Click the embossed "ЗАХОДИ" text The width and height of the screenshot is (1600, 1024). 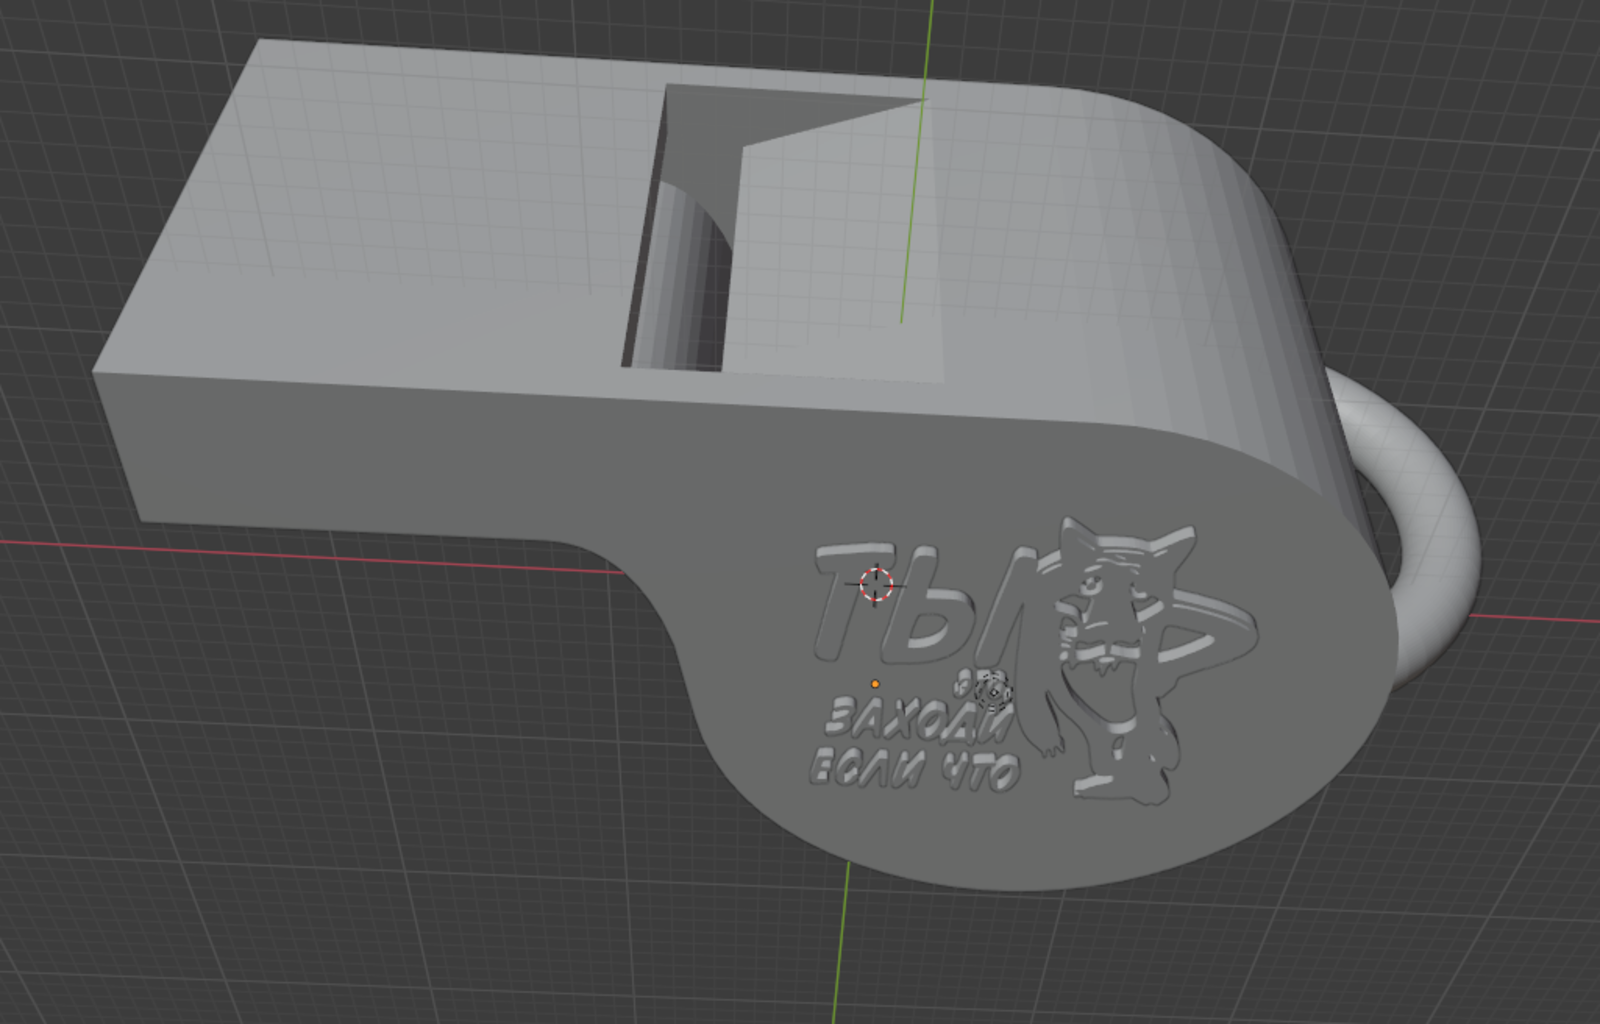pos(915,718)
